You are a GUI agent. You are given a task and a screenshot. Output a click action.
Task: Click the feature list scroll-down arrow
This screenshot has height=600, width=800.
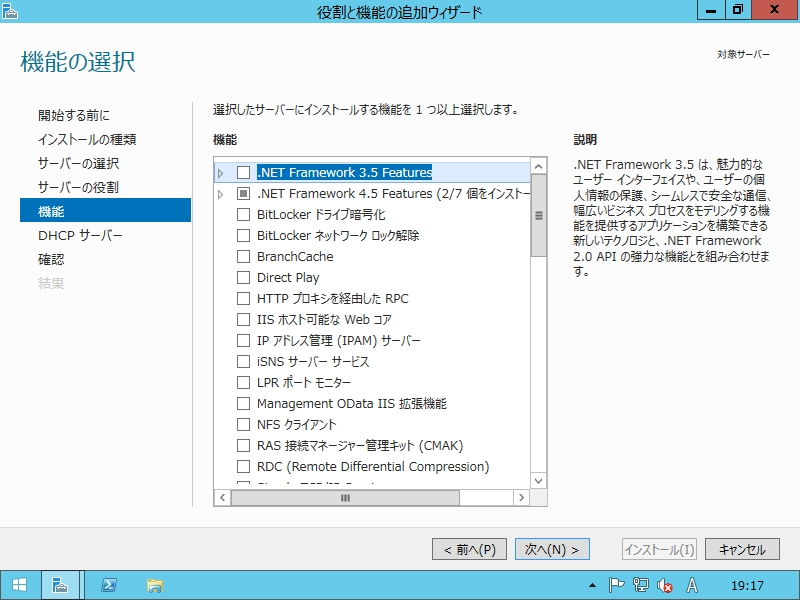click(x=539, y=481)
